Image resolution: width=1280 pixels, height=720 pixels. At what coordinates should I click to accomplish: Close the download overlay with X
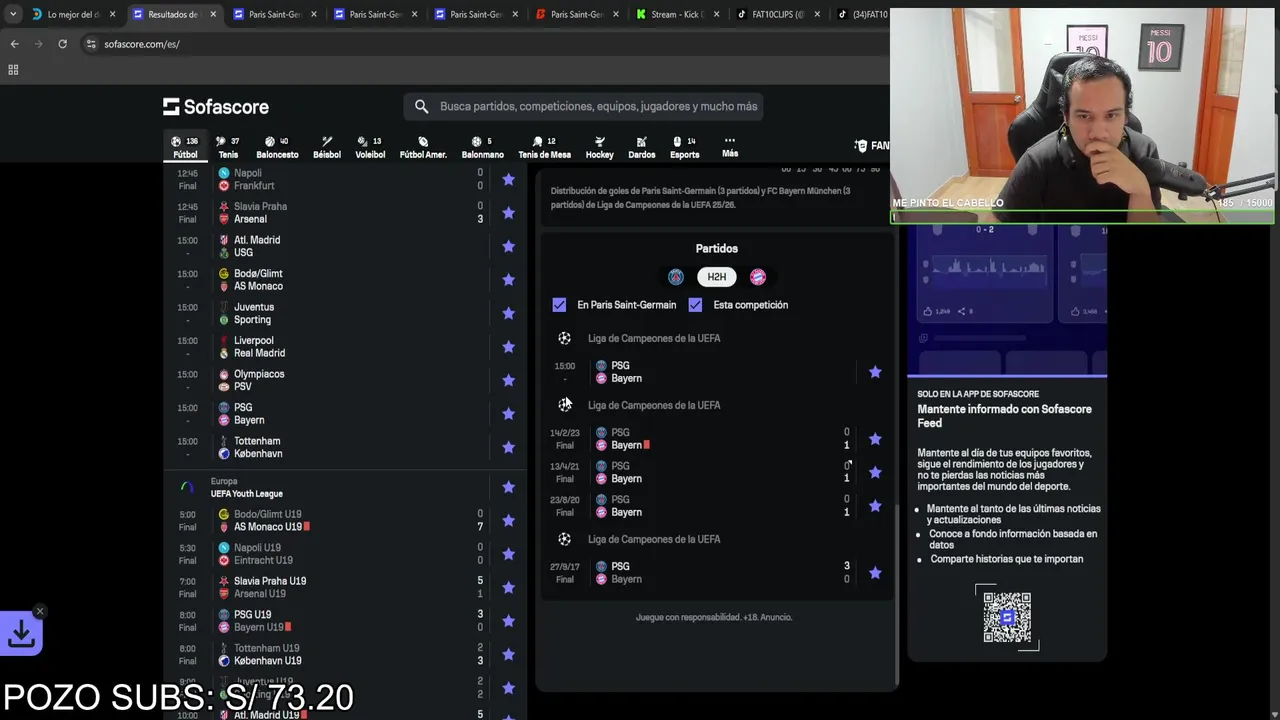[x=40, y=611]
